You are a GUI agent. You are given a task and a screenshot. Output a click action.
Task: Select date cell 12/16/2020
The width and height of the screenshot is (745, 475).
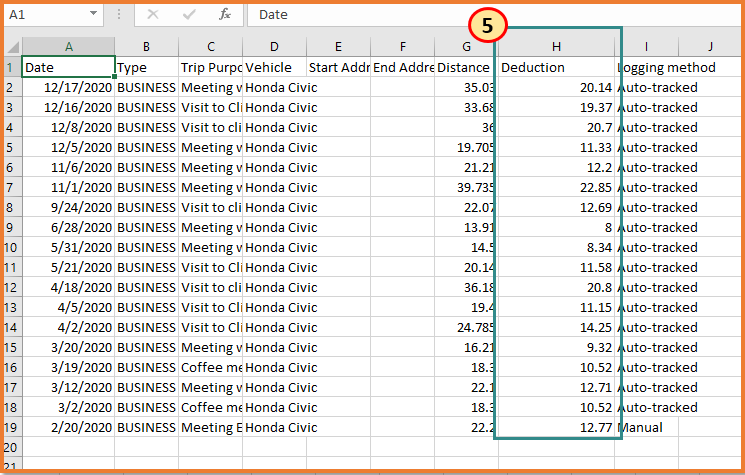pyautogui.click(x=68, y=107)
